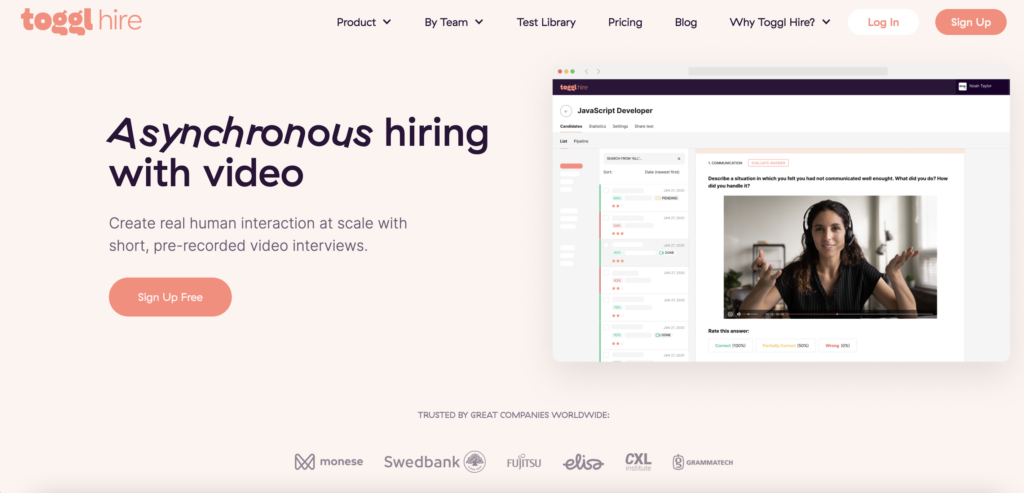Expand the Product dropdown menu
The image size is (1024, 493).
click(364, 22)
